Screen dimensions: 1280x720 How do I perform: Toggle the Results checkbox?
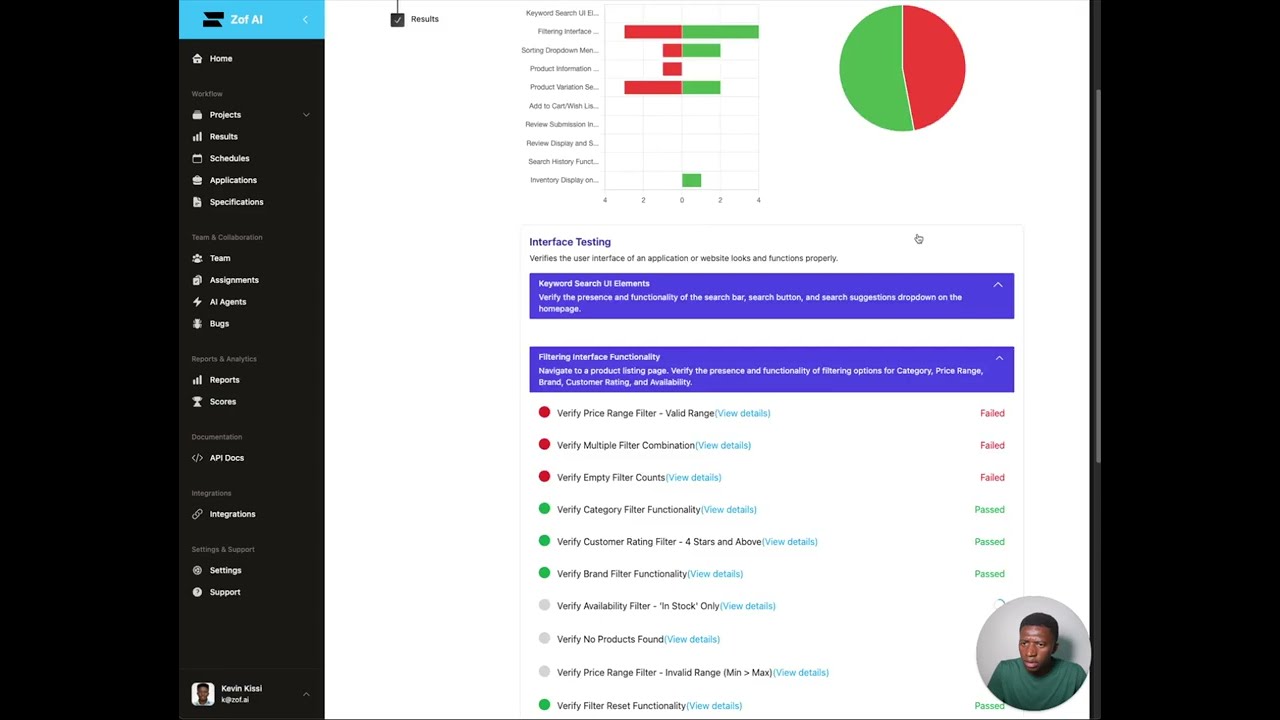[397, 19]
